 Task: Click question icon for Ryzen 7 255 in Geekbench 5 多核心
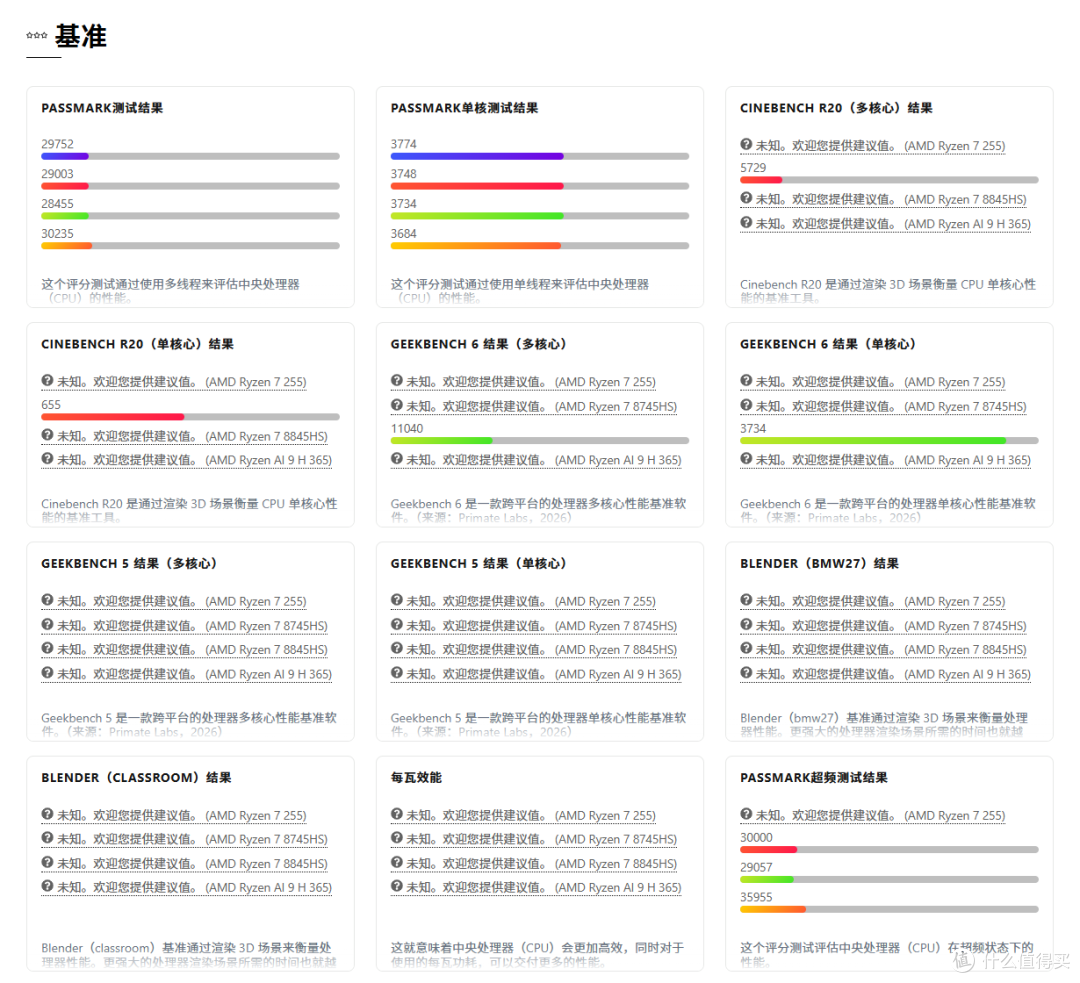(x=47, y=601)
